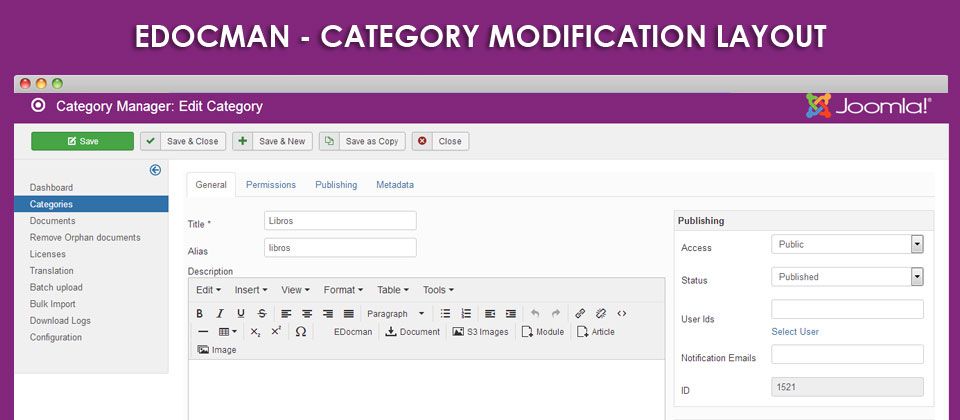
Task: Click the Title field containing Libros
Action: [x=340, y=221]
